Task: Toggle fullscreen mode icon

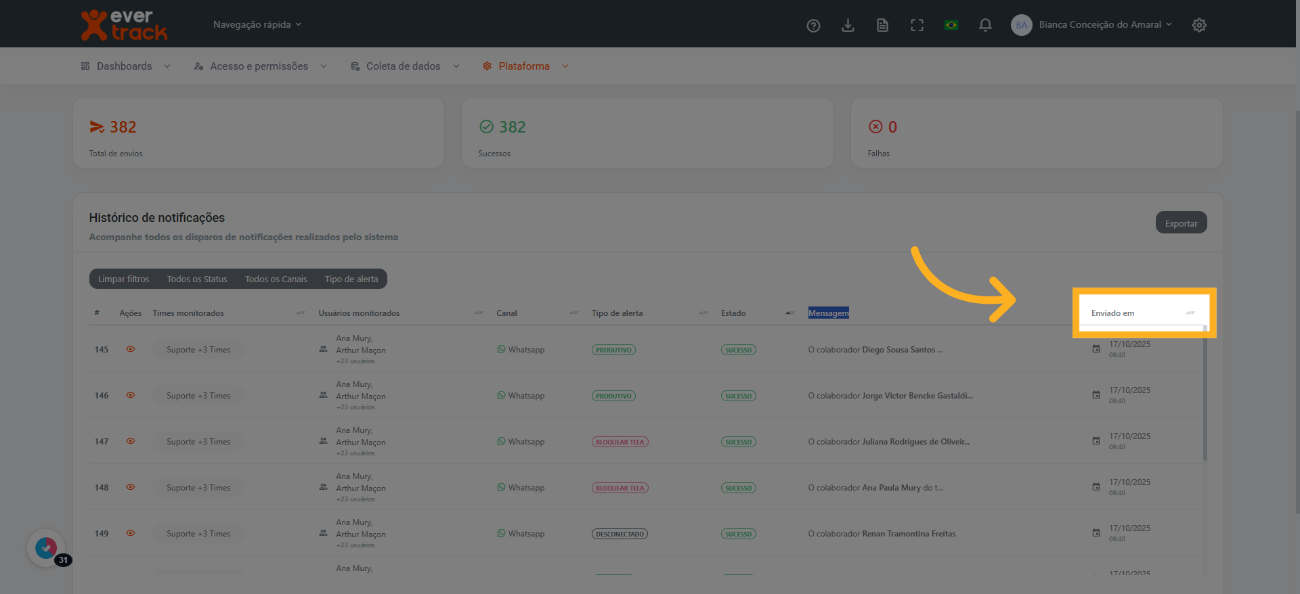Action: [916, 25]
